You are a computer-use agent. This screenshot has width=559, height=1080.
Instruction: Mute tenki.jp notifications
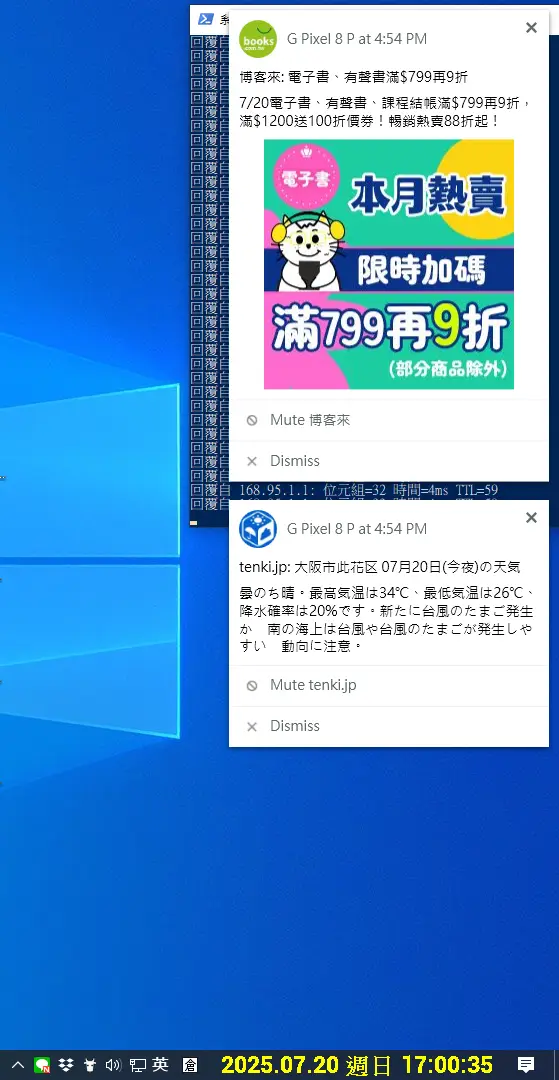[388, 685]
